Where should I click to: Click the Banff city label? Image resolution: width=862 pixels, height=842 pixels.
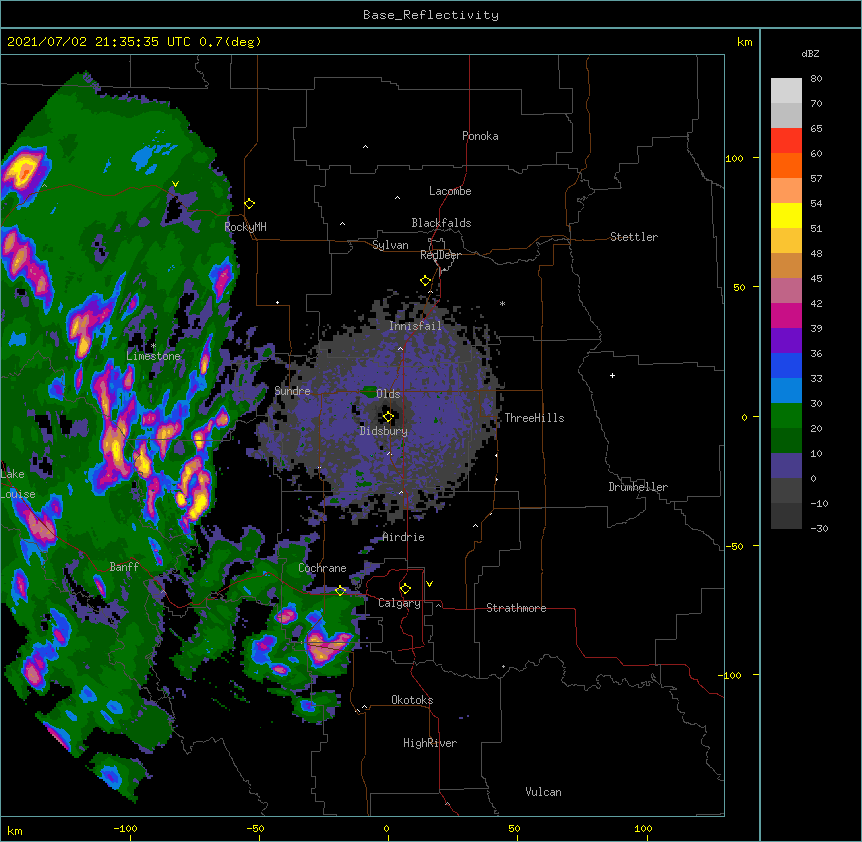tap(124, 567)
